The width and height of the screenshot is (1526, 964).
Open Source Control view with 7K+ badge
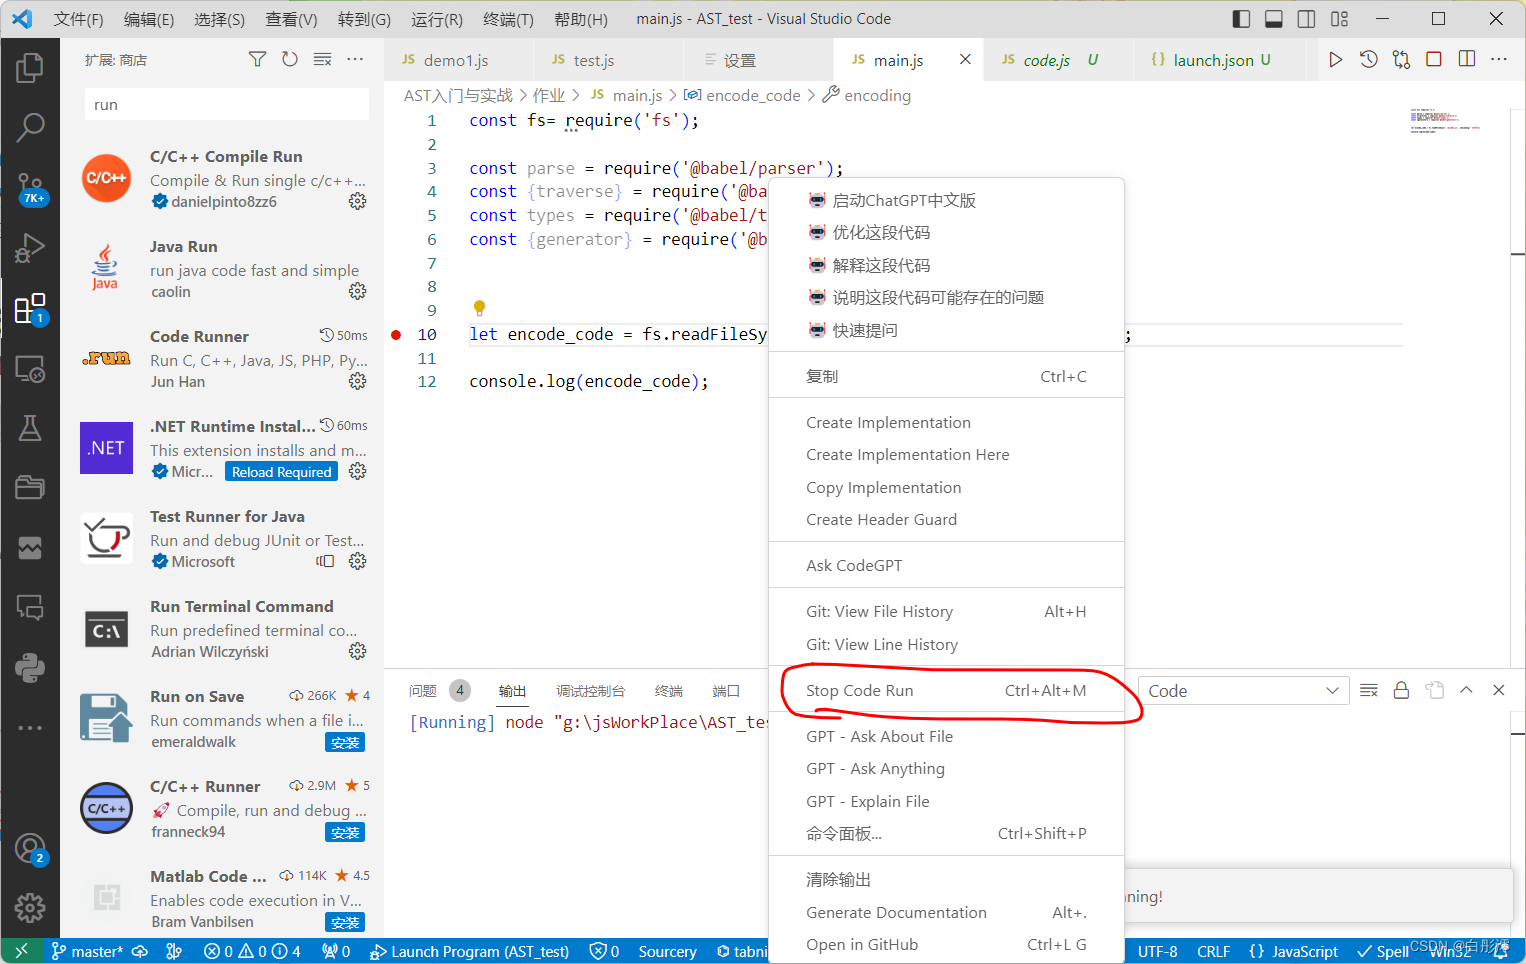(x=30, y=187)
